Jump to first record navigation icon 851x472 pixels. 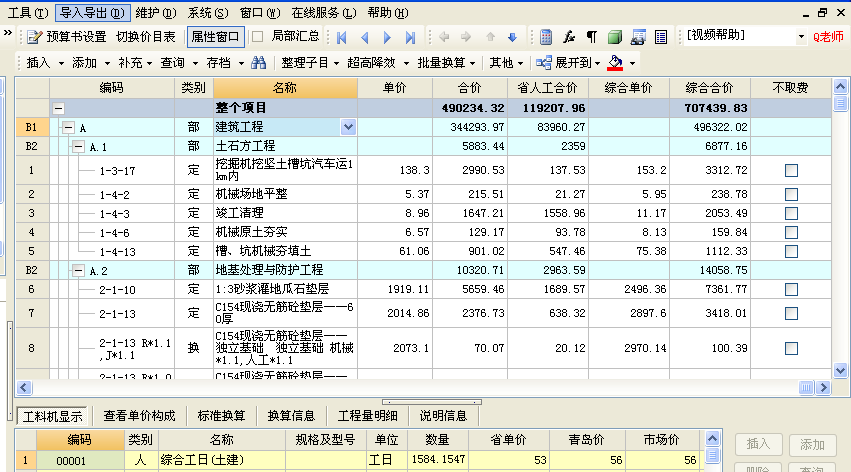[x=342, y=37]
